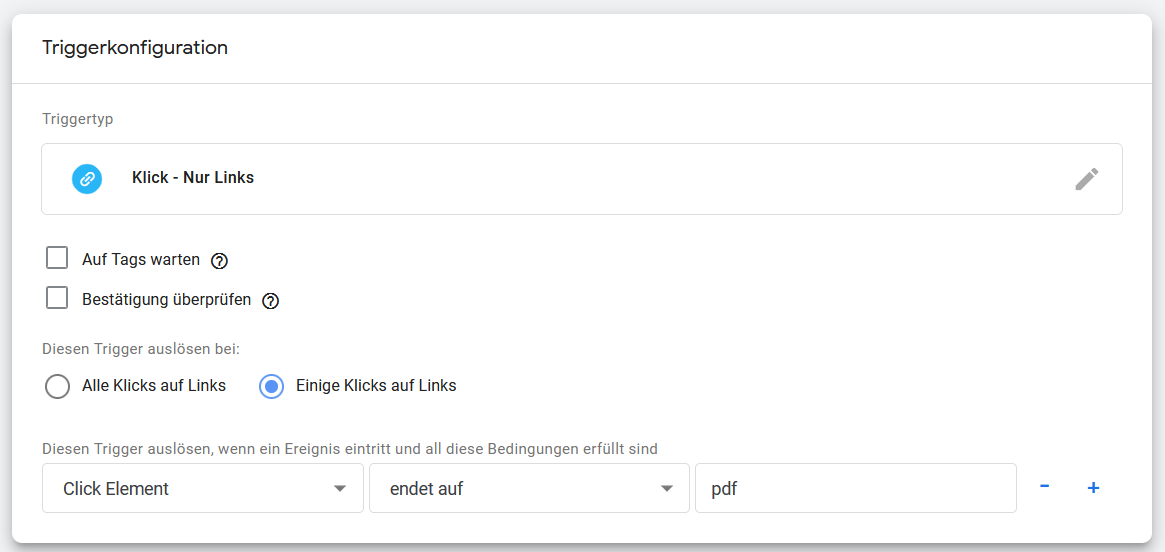The height and width of the screenshot is (552, 1165).
Task: Click the arrow in endet auf dropdown
Action: 666,489
